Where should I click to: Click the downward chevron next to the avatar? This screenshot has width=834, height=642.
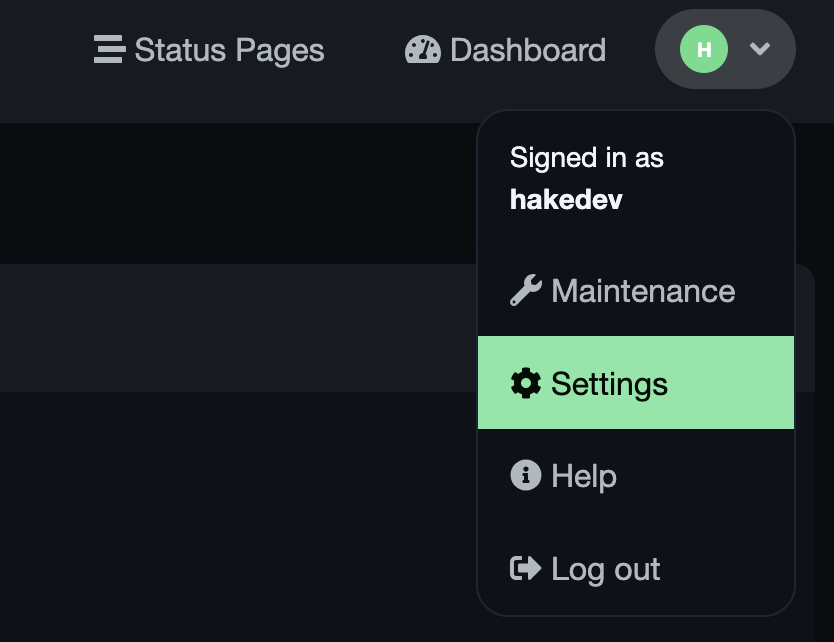tap(761, 48)
